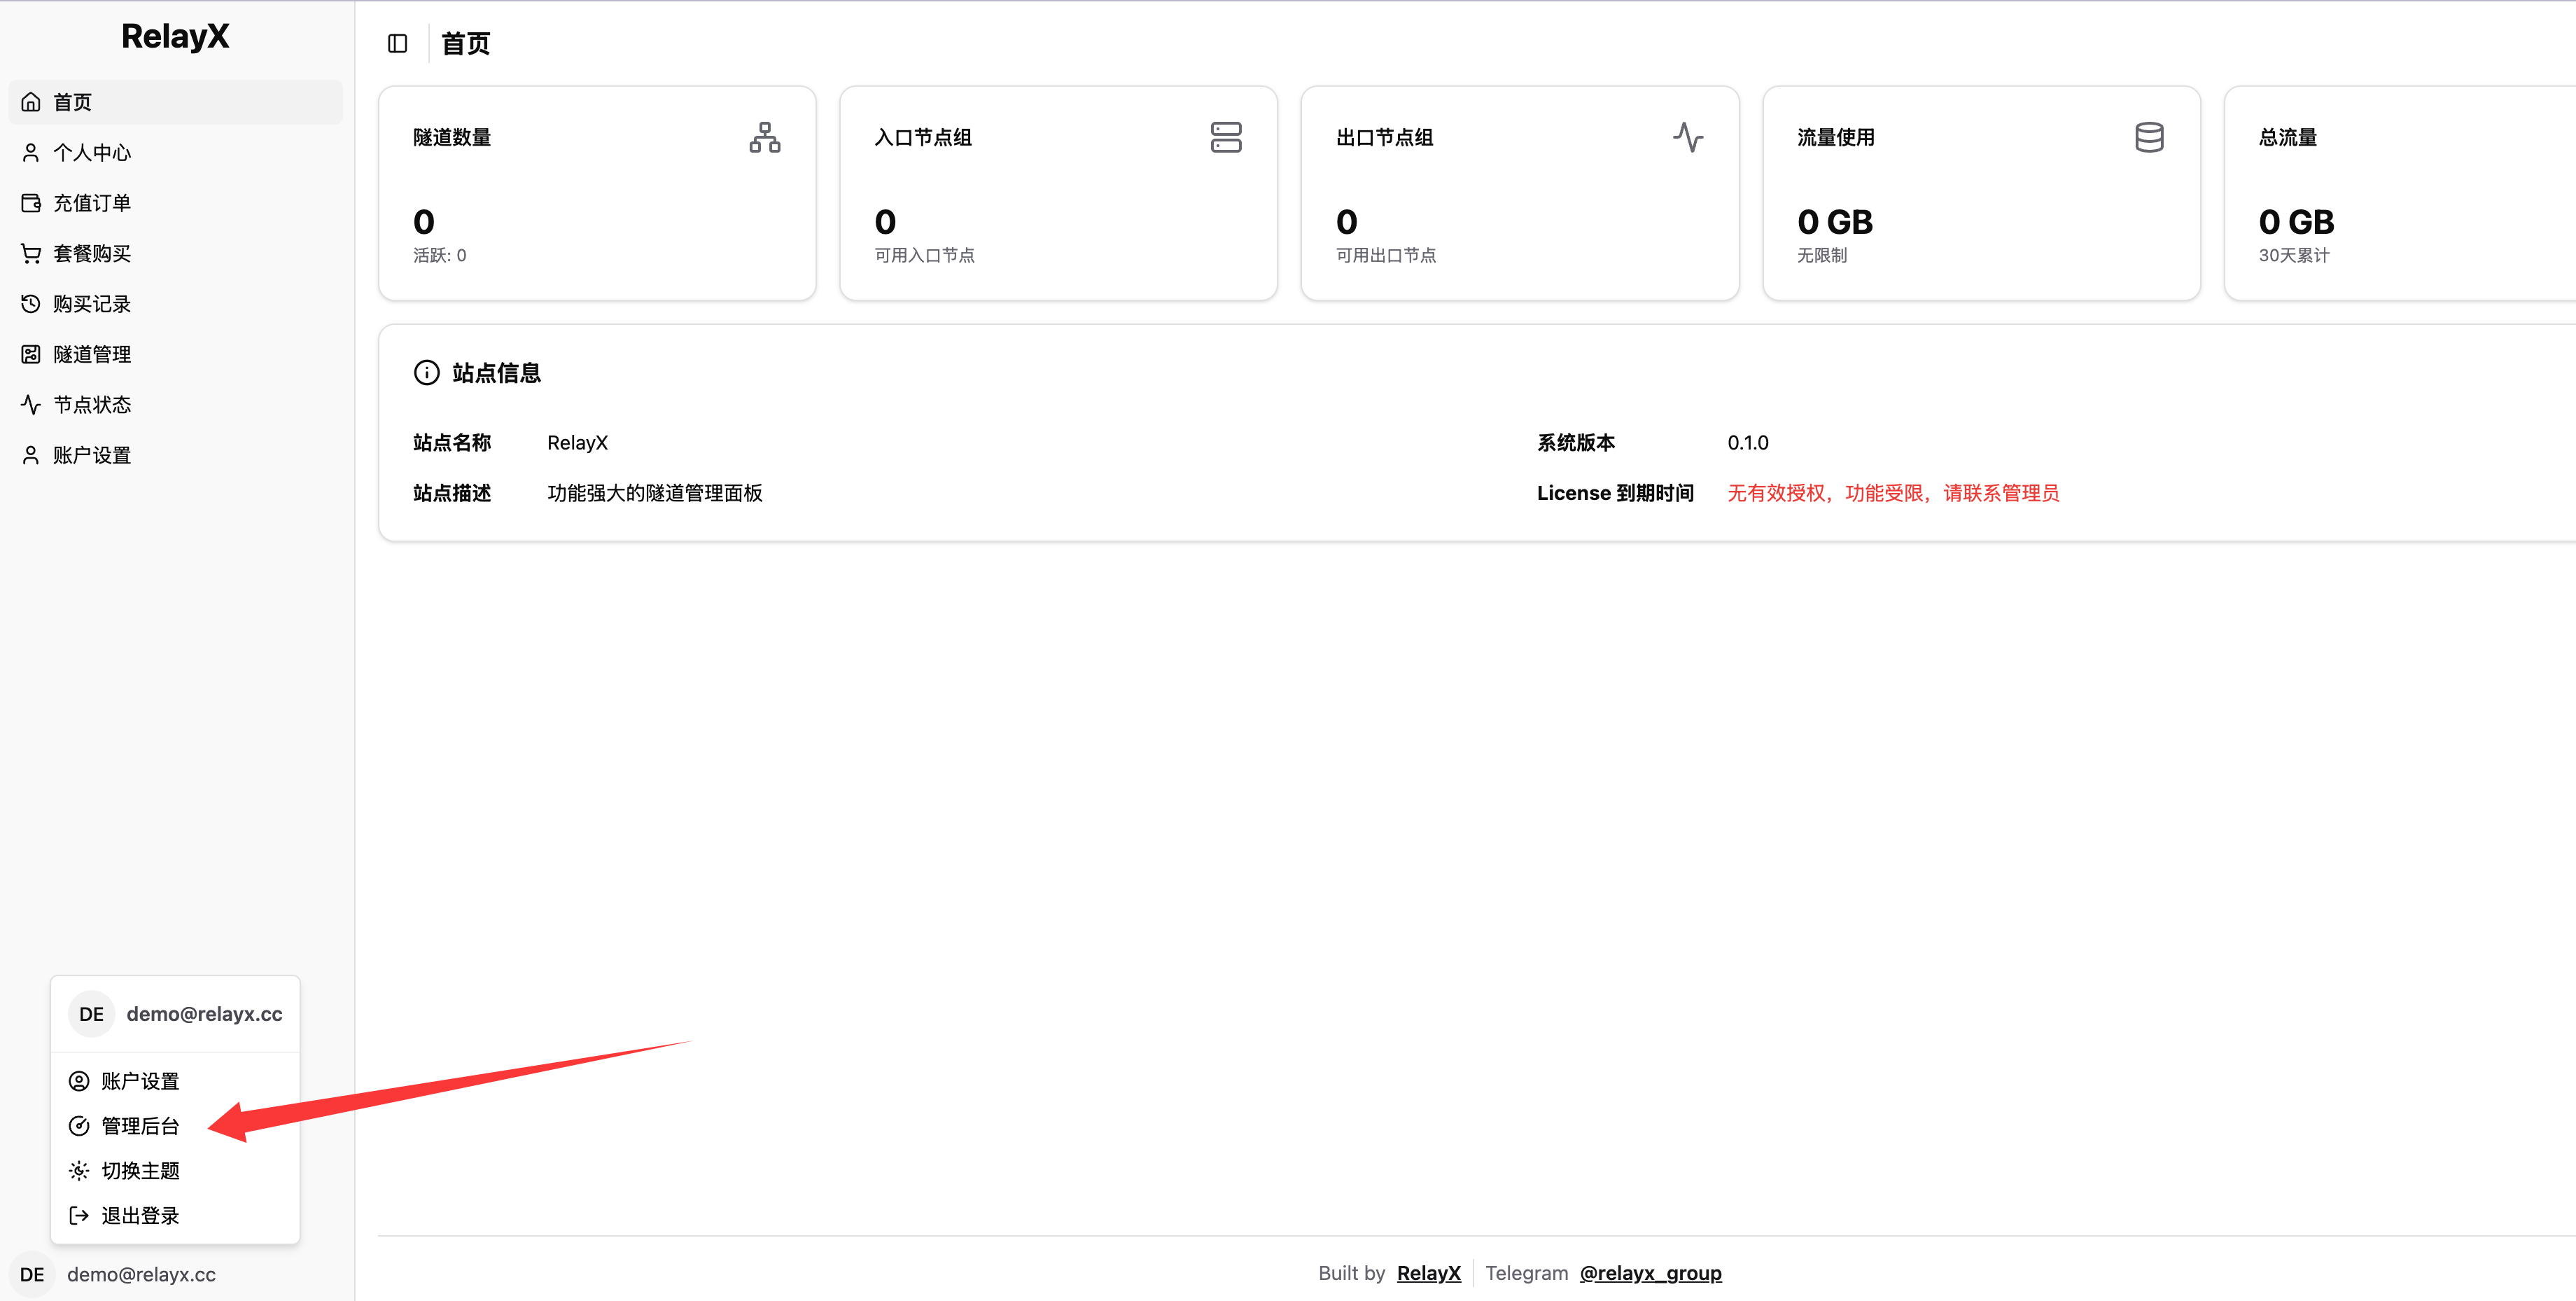Open 隧道管理 from the sidebar
The width and height of the screenshot is (2576, 1301).
[92, 354]
